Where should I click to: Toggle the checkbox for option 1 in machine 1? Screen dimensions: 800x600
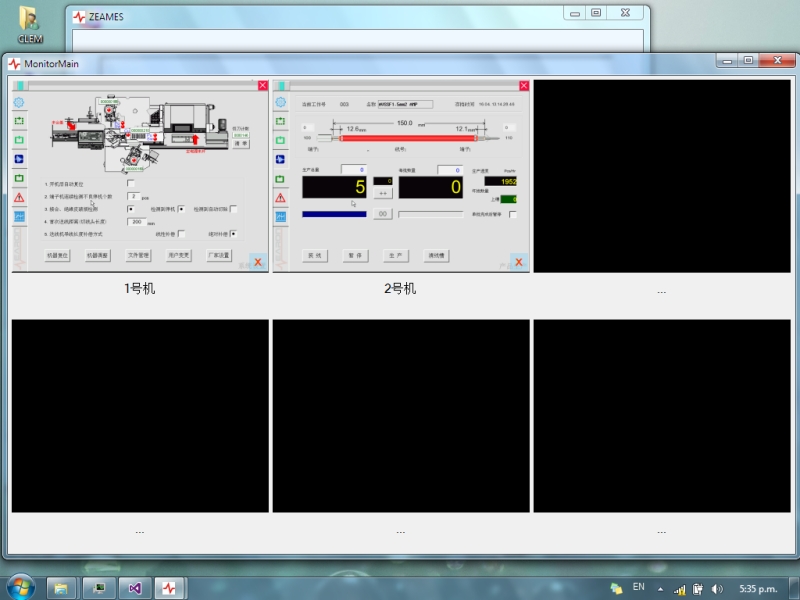pos(132,184)
